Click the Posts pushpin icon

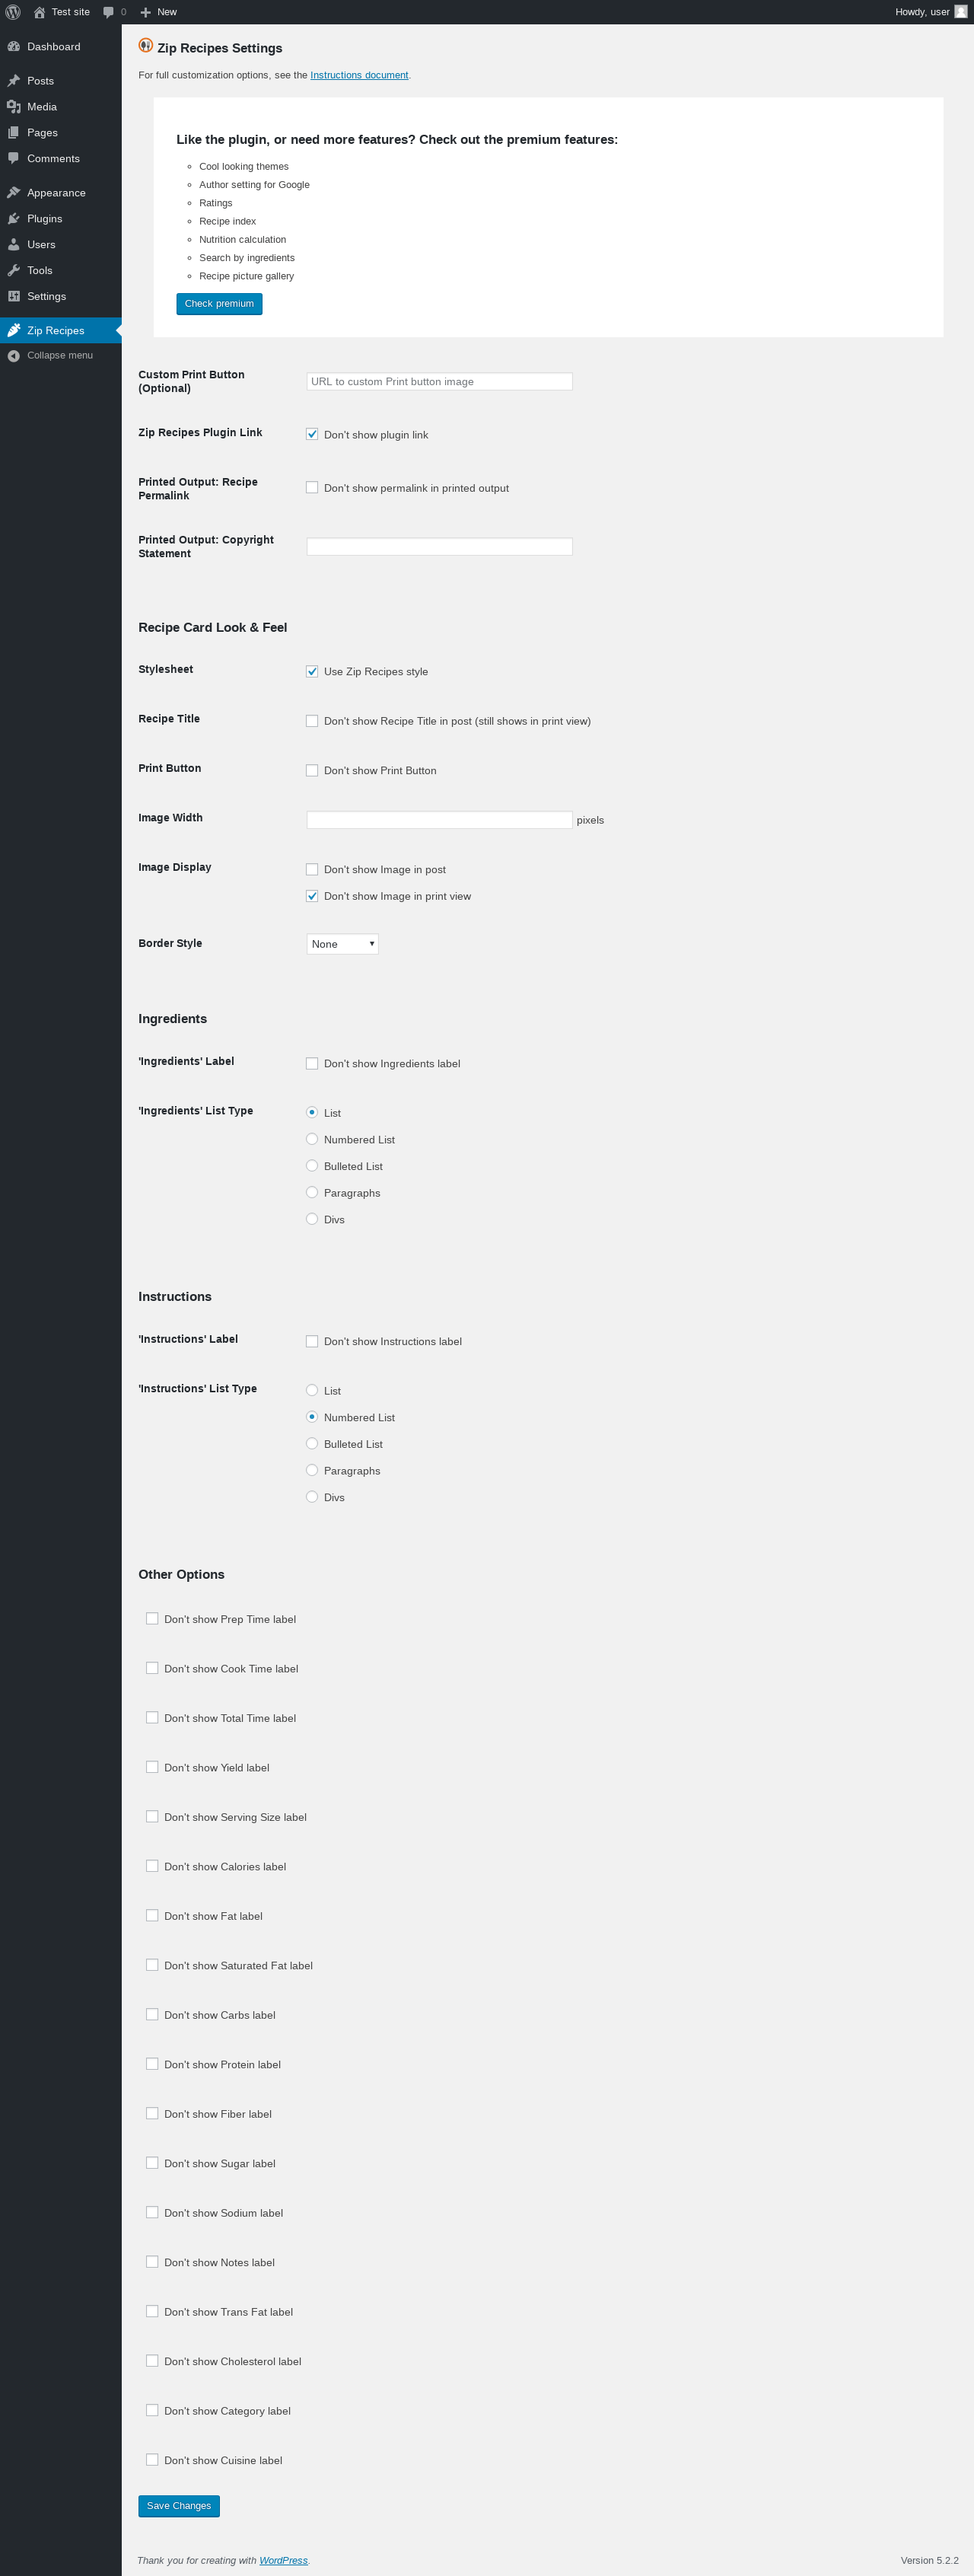pyautogui.click(x=14, y=81)
